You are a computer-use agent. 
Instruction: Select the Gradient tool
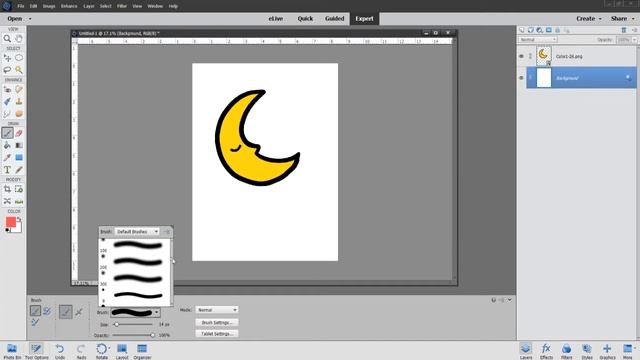(19, 145)
